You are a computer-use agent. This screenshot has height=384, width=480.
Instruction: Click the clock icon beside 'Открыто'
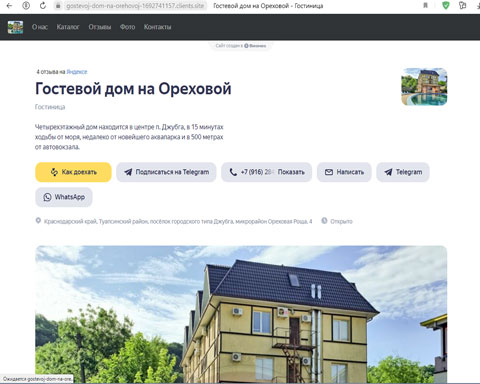(324, 221)
